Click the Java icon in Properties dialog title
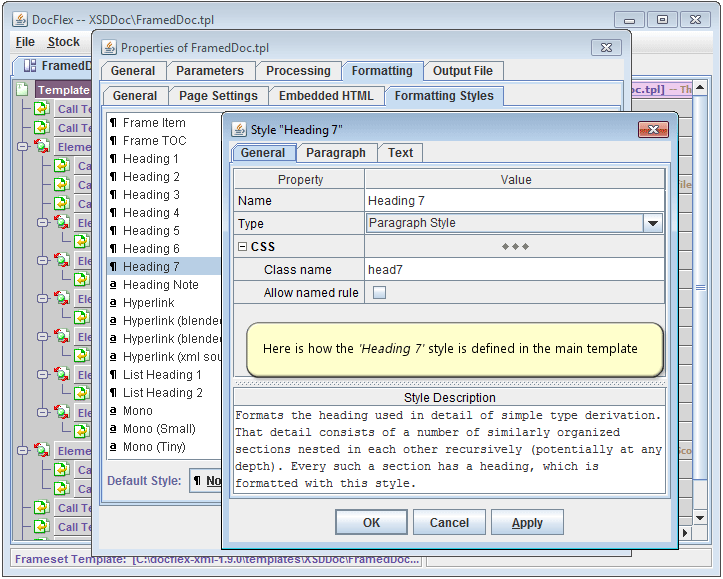Screen dimensions: 723x579 coord(109,47)
